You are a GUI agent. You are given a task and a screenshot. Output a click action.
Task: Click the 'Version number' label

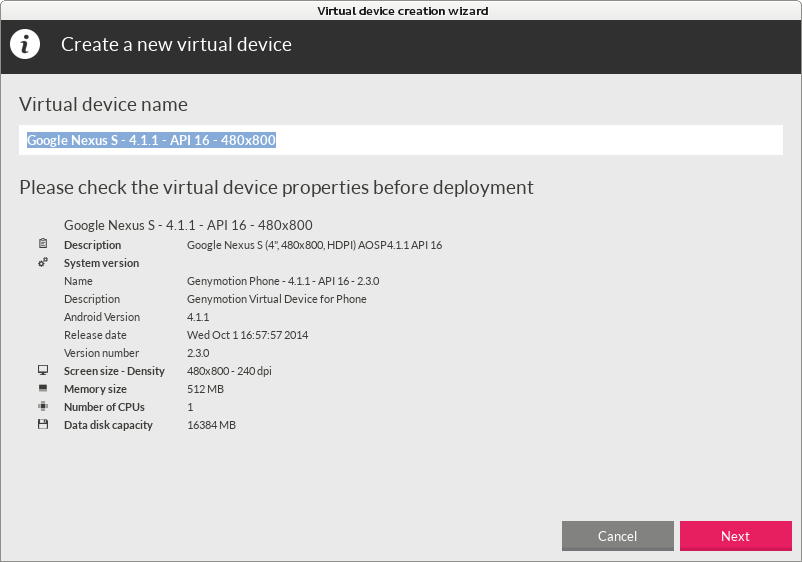pyautogui.click(x=101, y=353)
